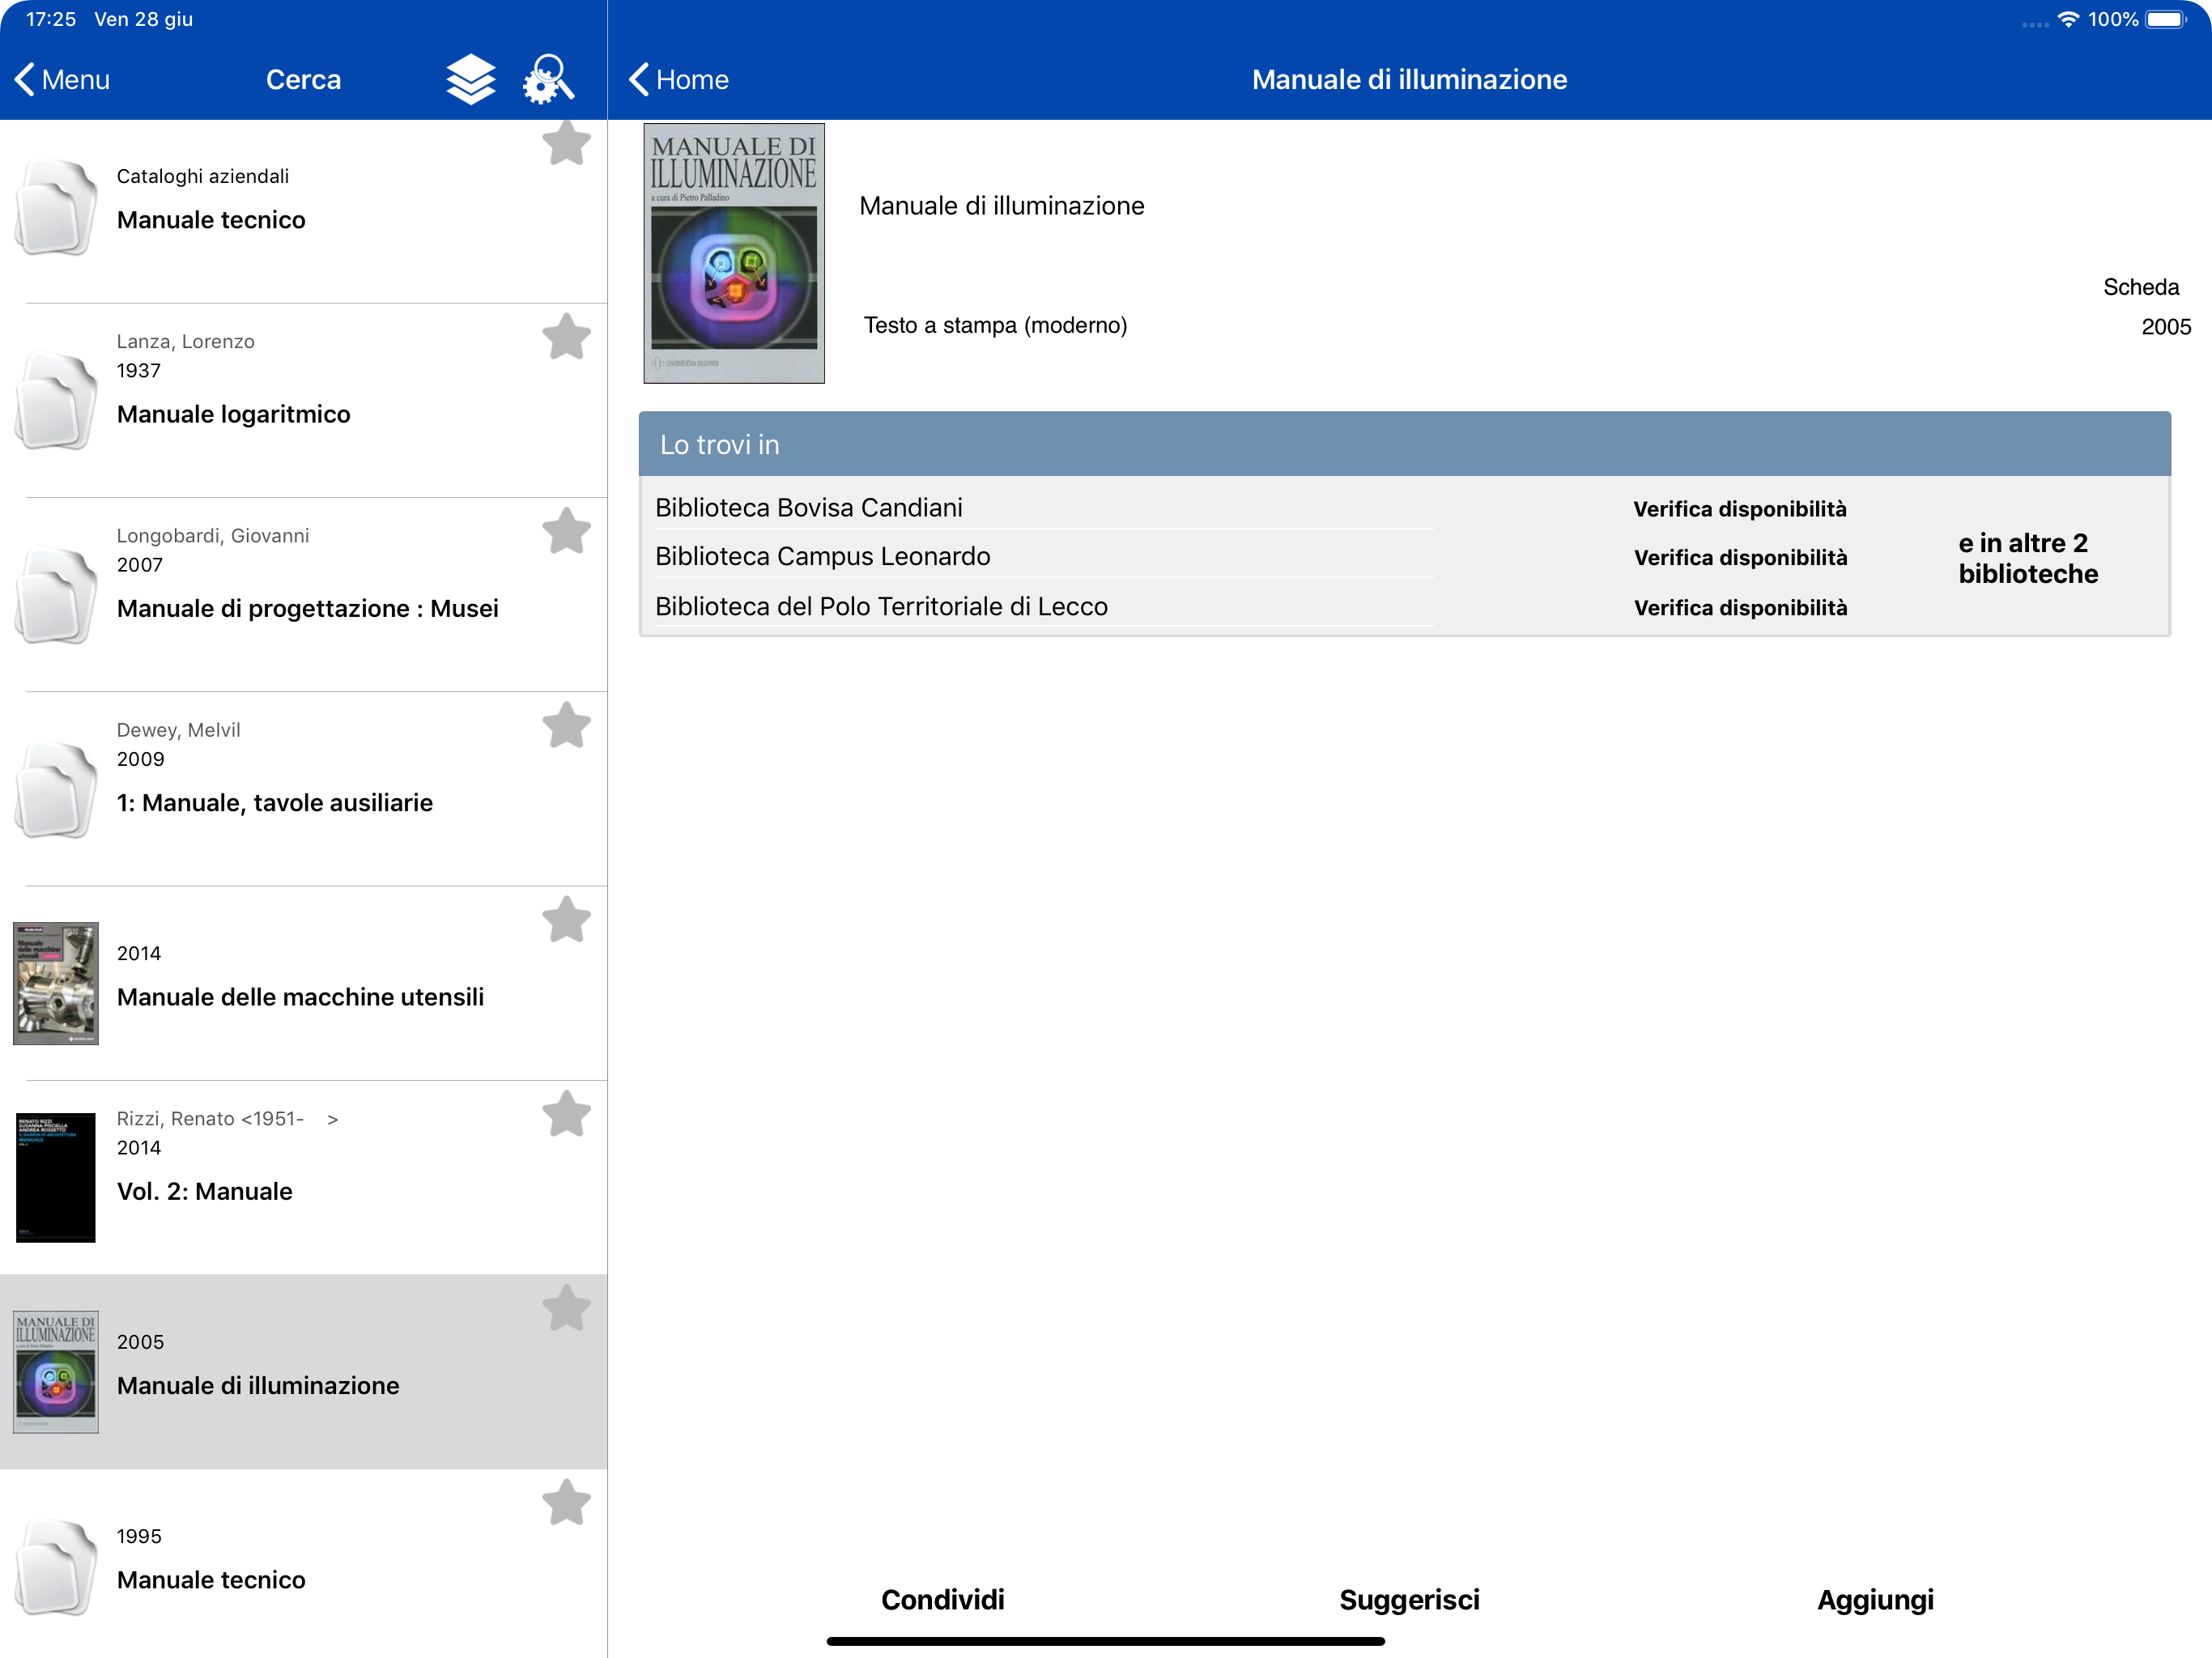Select Manuale delle macchine utensili title
The height and width of the screenshot is (1658, 2212).
coord(300,997)
